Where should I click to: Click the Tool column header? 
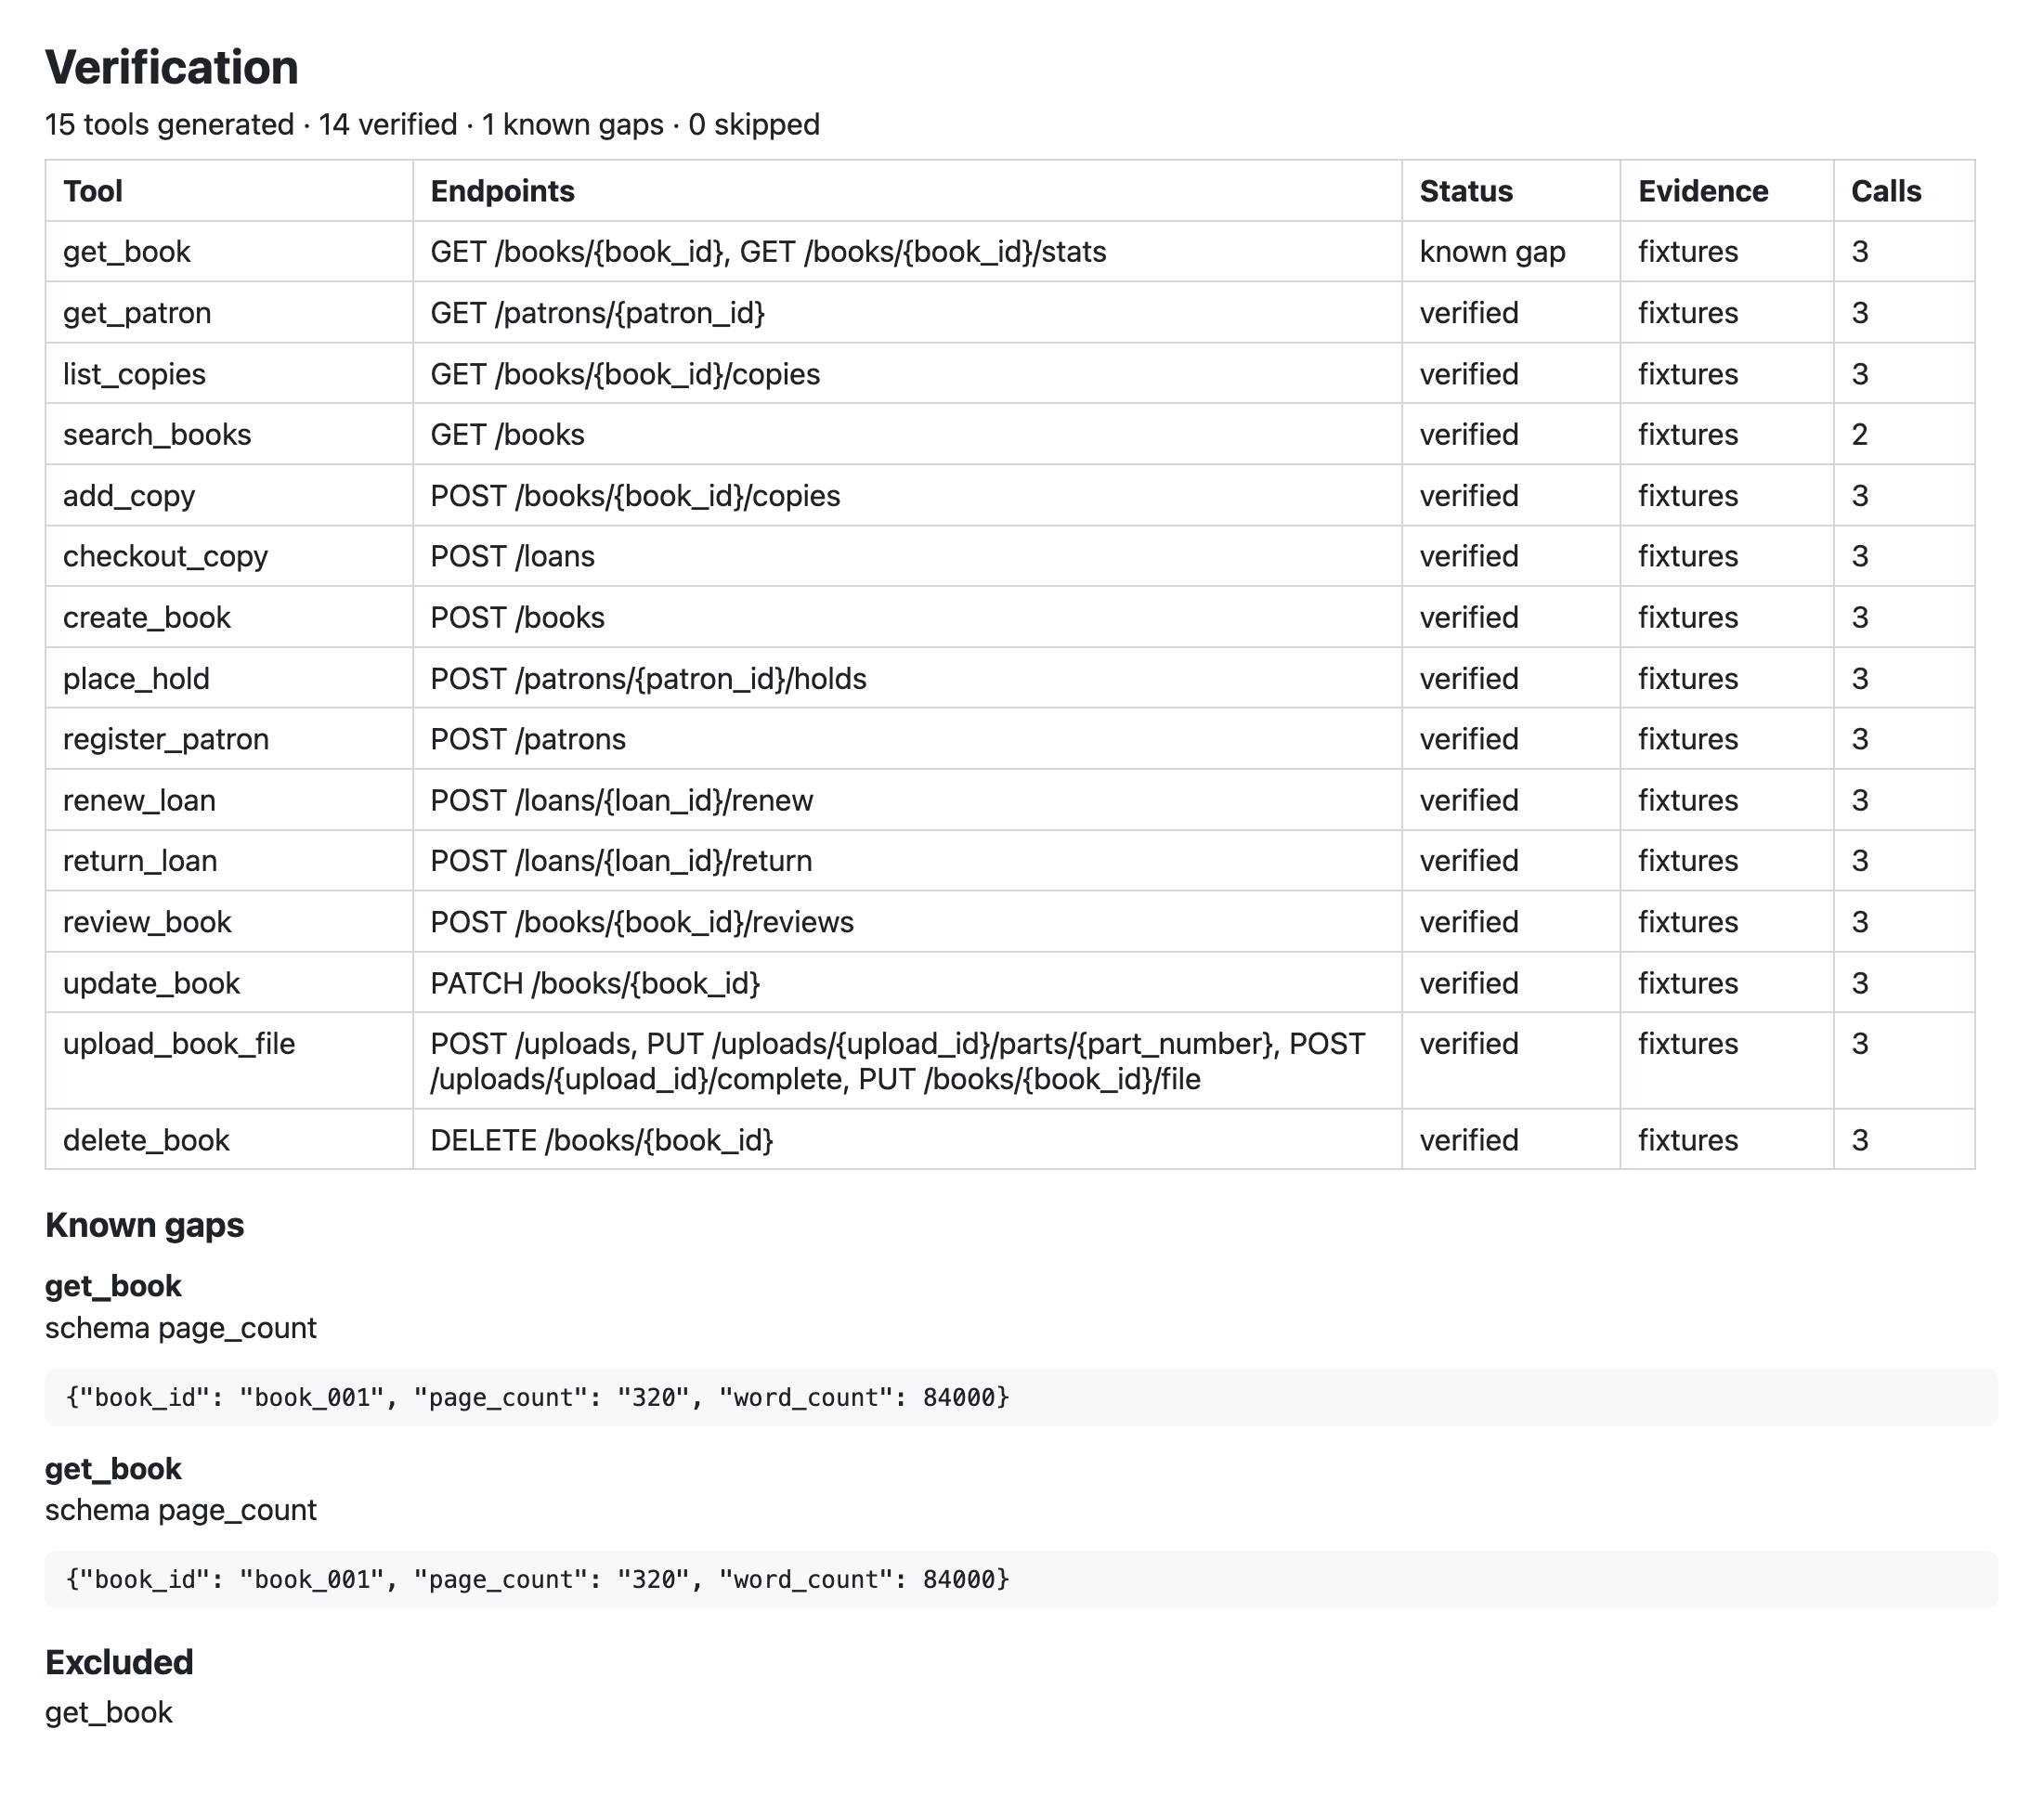229,191
